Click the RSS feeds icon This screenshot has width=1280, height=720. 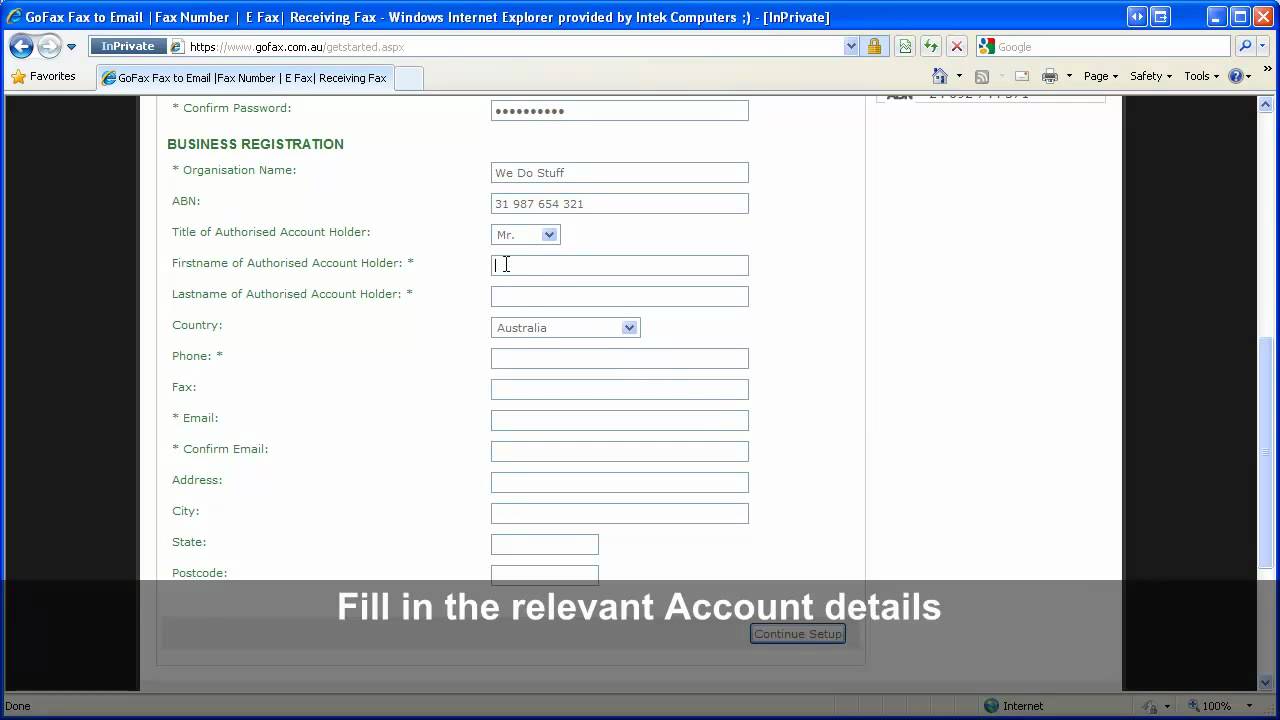coord(982,76)
